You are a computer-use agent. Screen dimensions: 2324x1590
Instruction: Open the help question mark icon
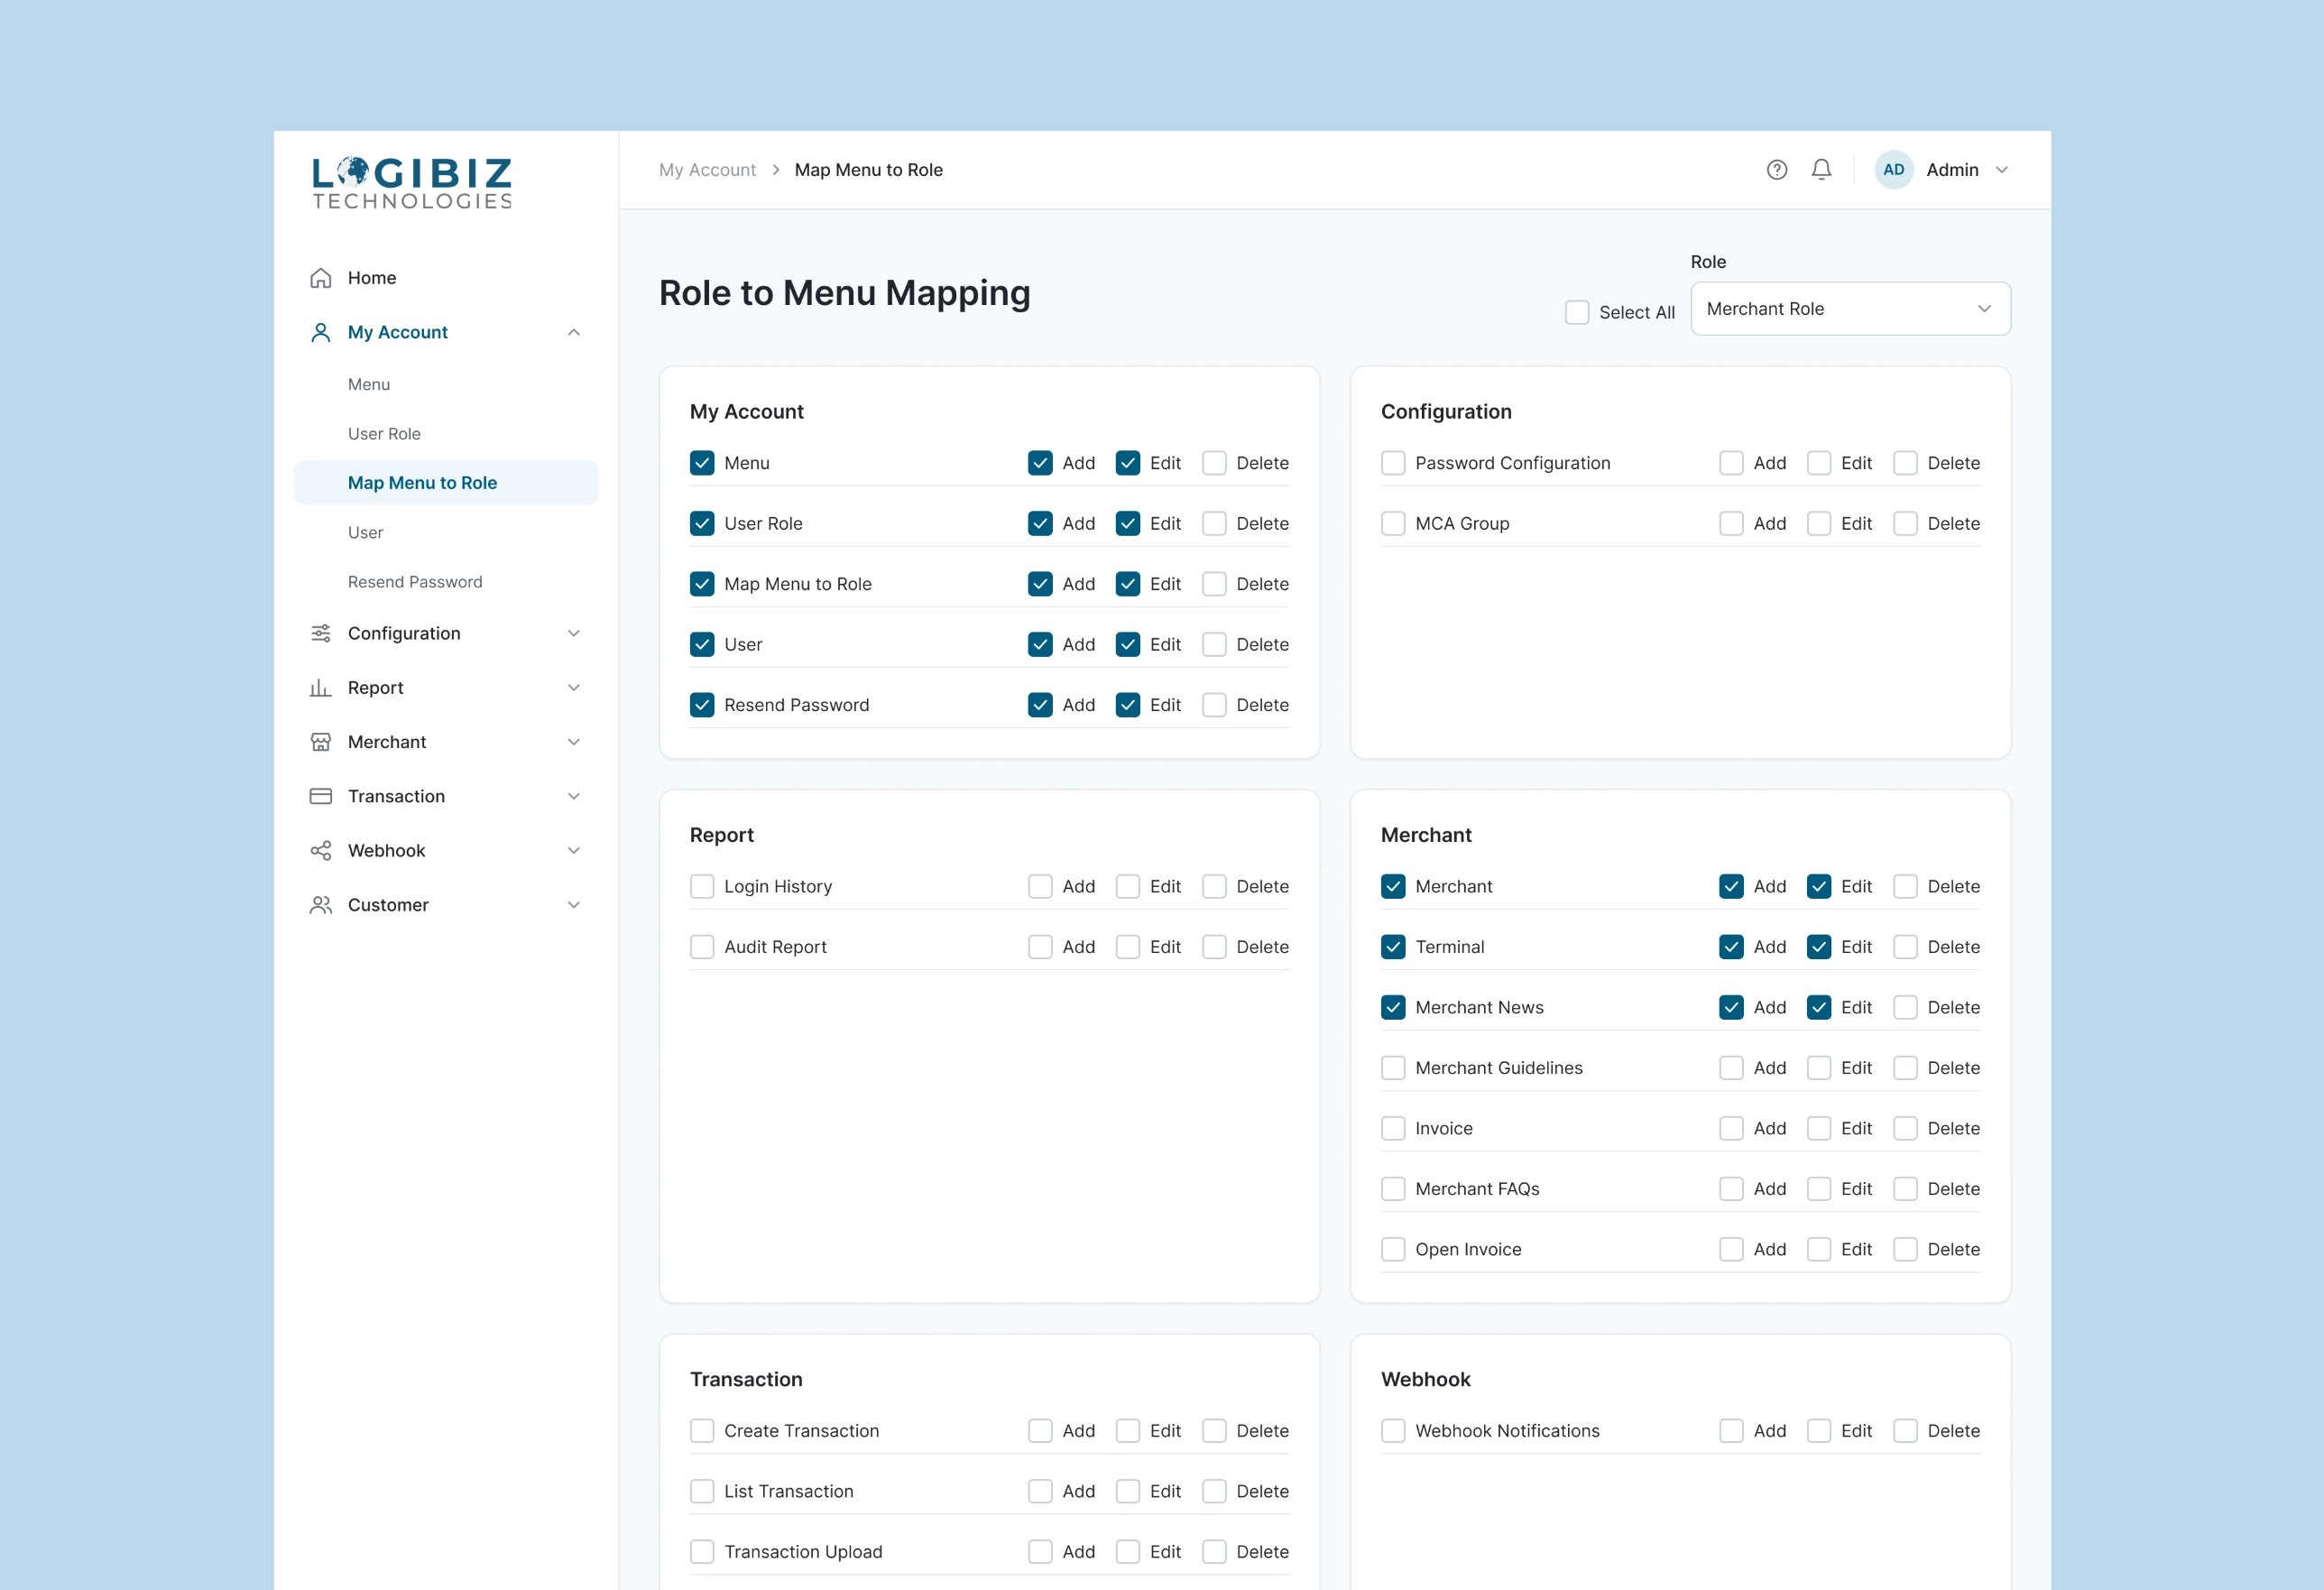click(x=1776, y=170)
